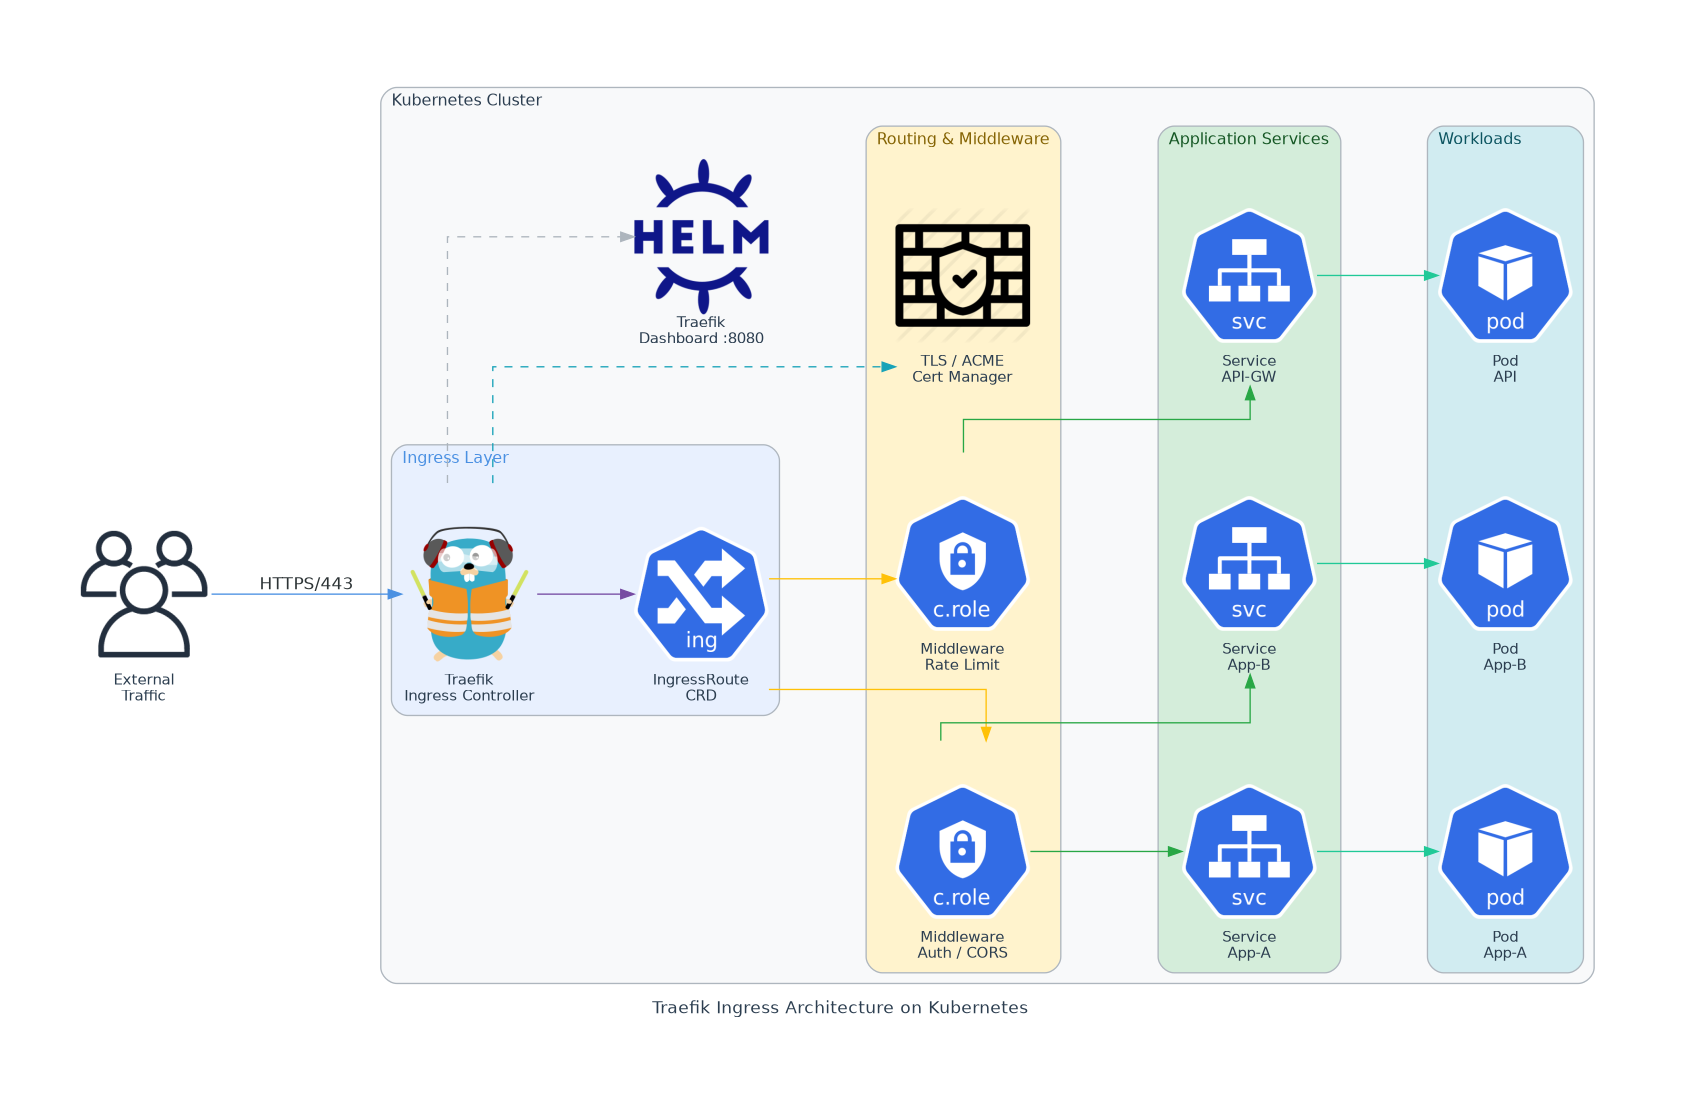Viewport: 1682px width, 1100px height.
Task: Select the Middleware Auth / CORS caption
Action: 962,944
